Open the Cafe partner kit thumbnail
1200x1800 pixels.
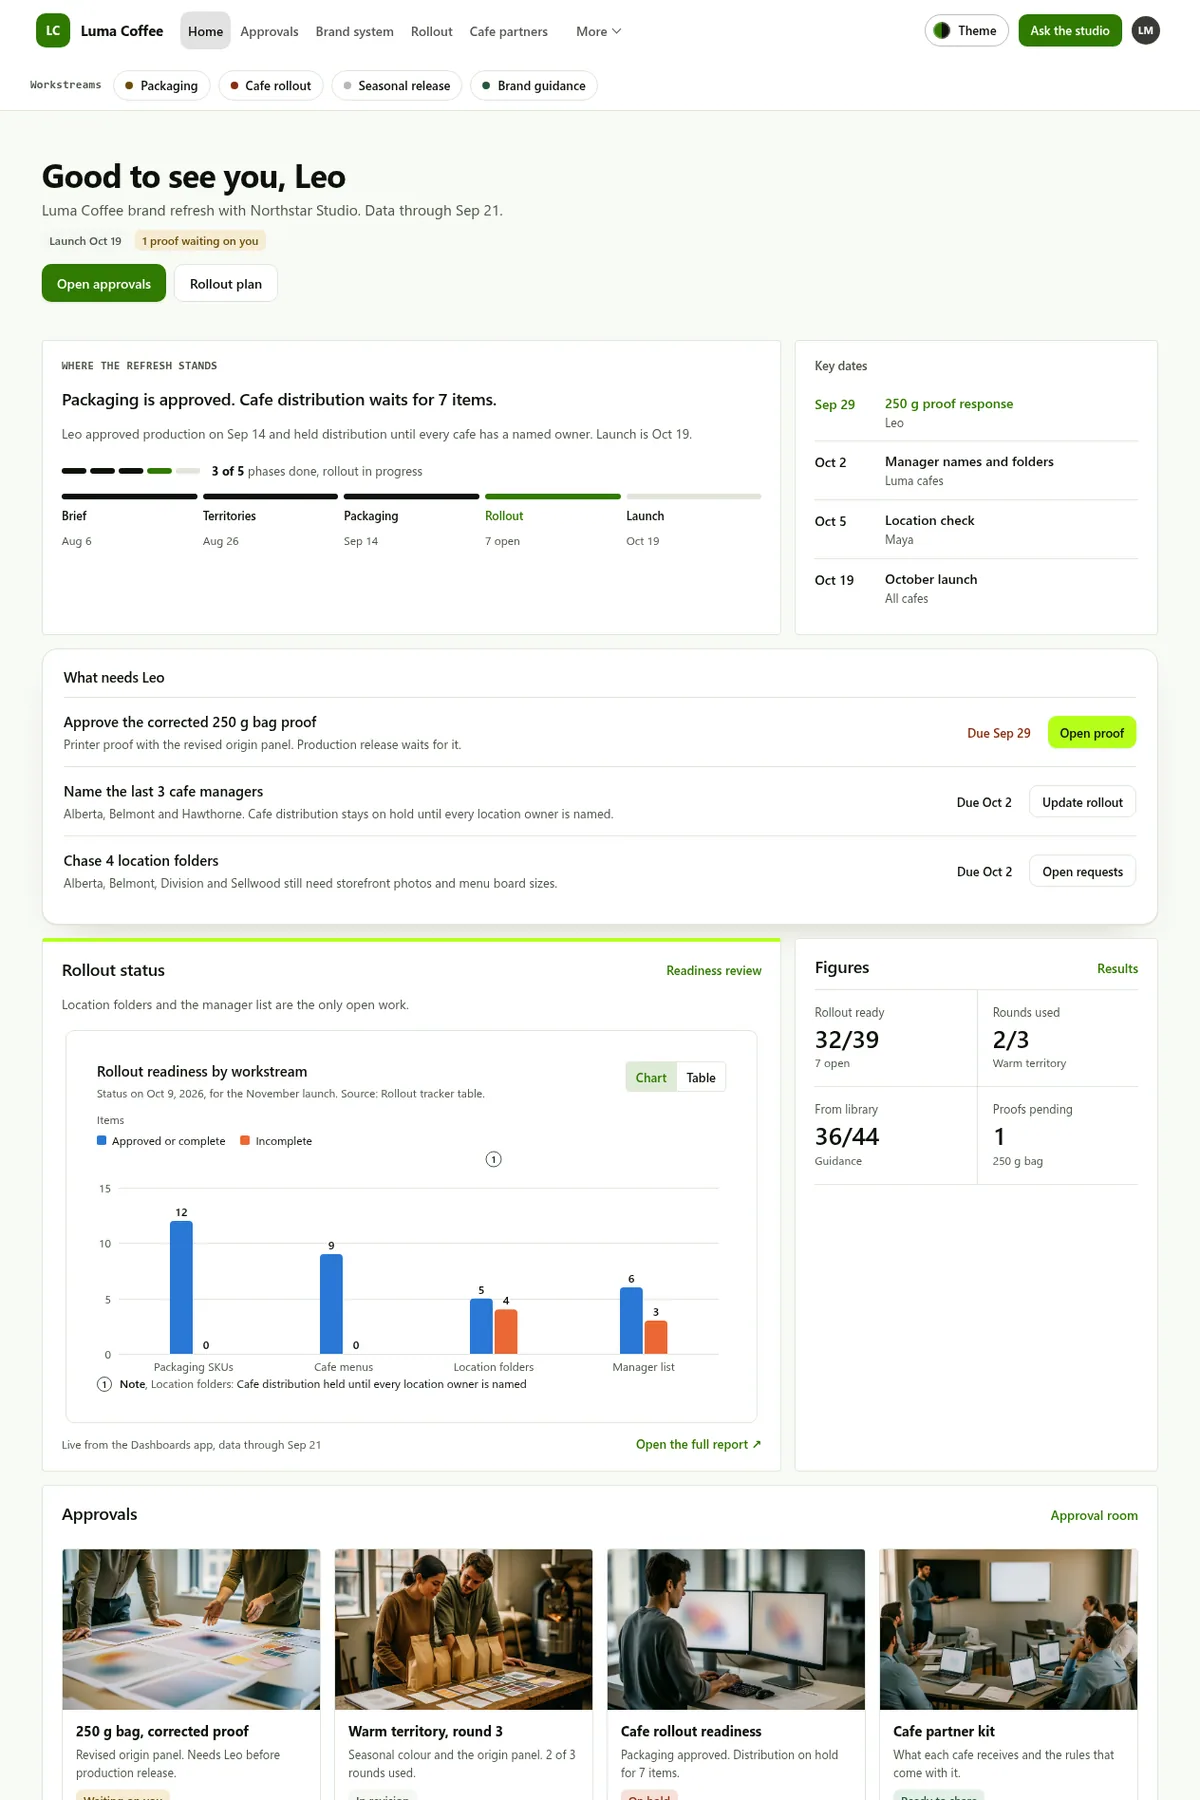[1008, 1630]
